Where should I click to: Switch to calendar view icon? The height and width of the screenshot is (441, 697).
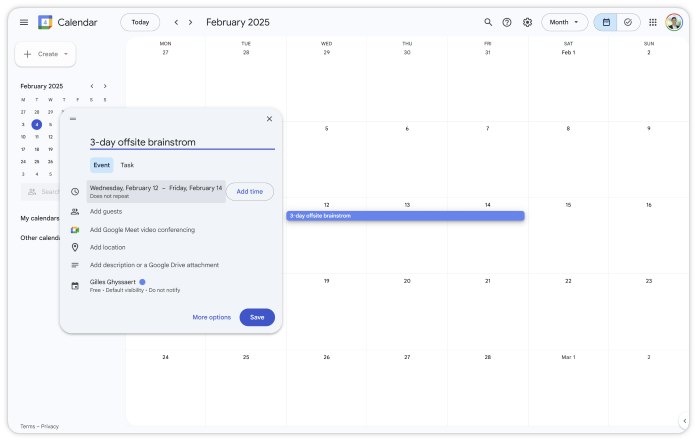pos(606,22)
